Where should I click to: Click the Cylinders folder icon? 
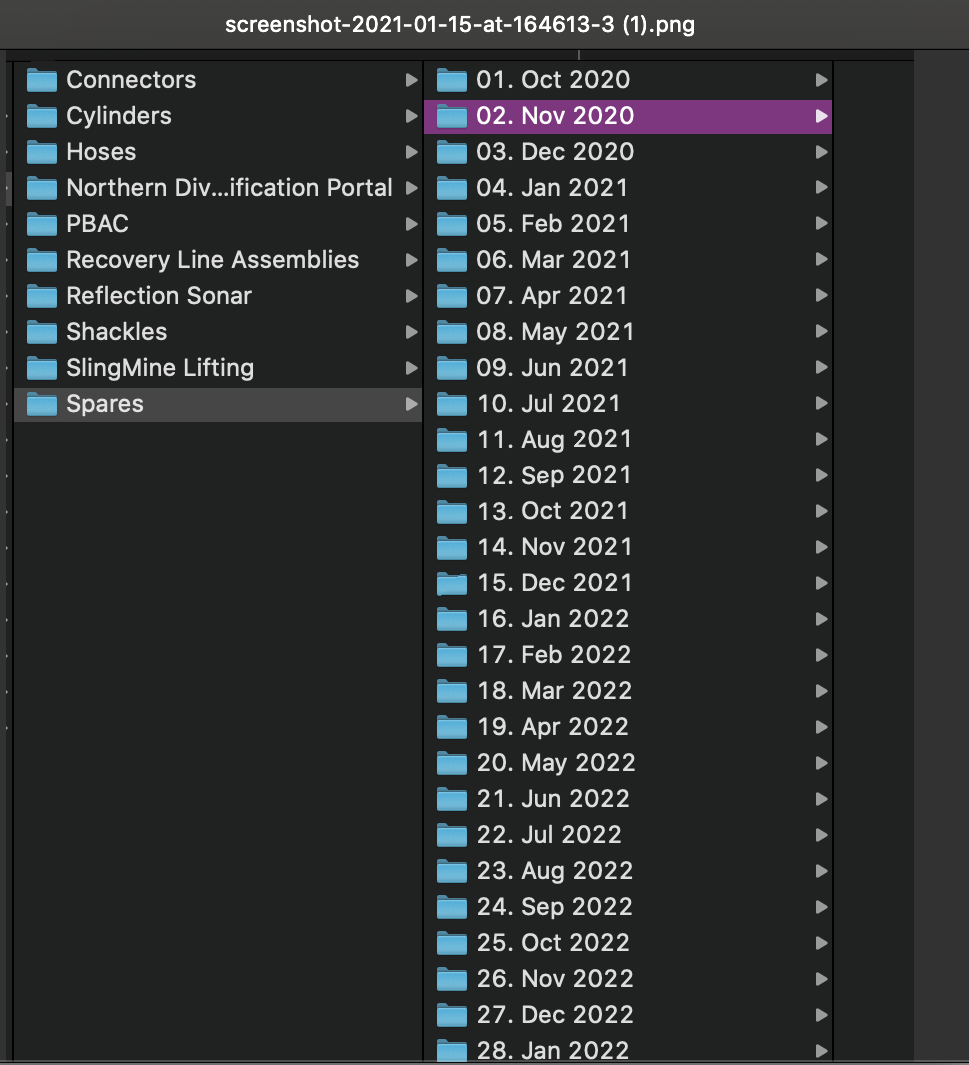(x=42, y=116)
